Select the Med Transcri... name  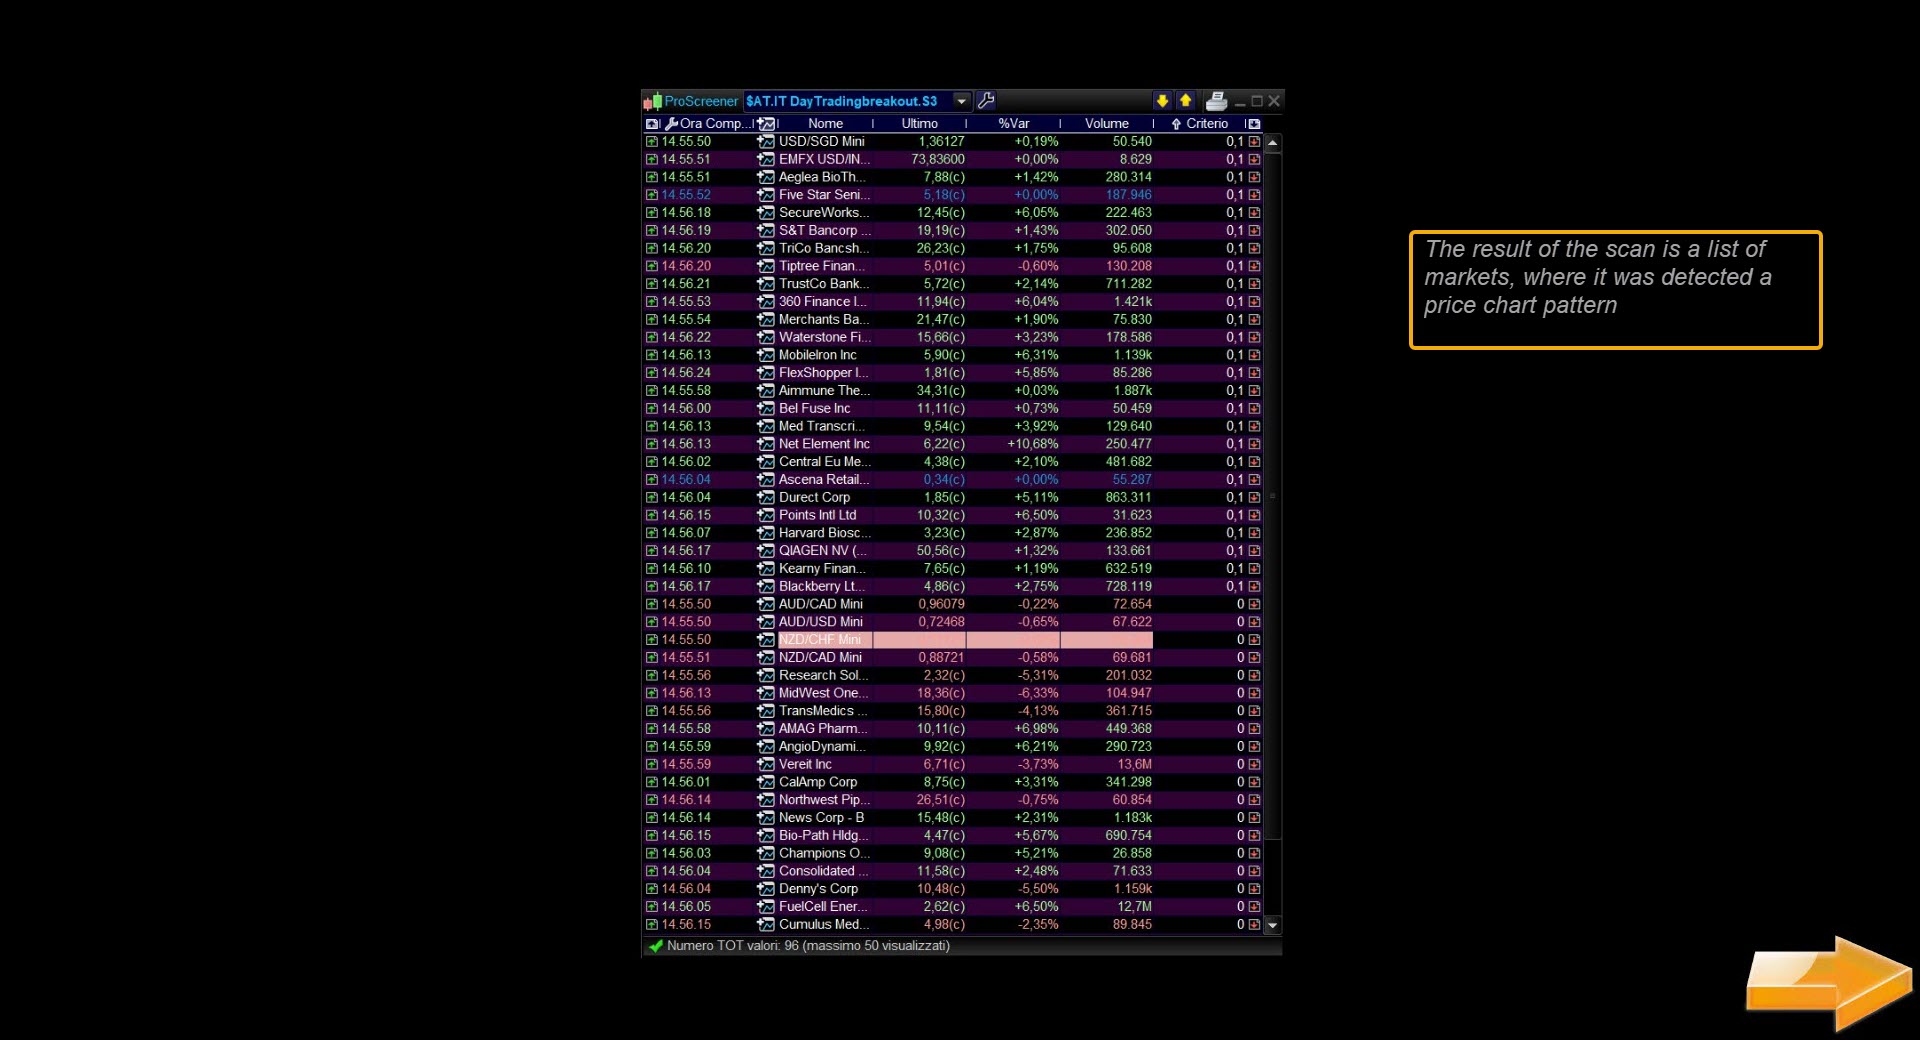(822, 427)
